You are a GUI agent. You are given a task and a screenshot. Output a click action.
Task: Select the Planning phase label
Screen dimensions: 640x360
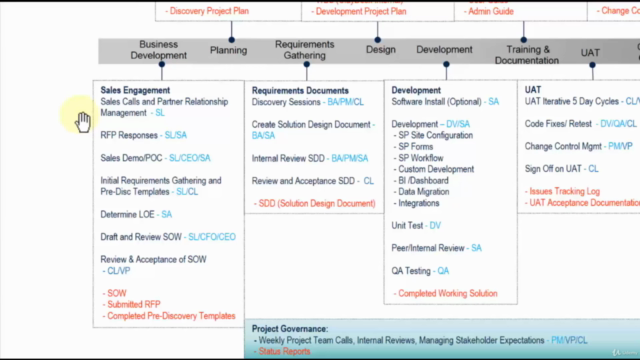(229, 50)
